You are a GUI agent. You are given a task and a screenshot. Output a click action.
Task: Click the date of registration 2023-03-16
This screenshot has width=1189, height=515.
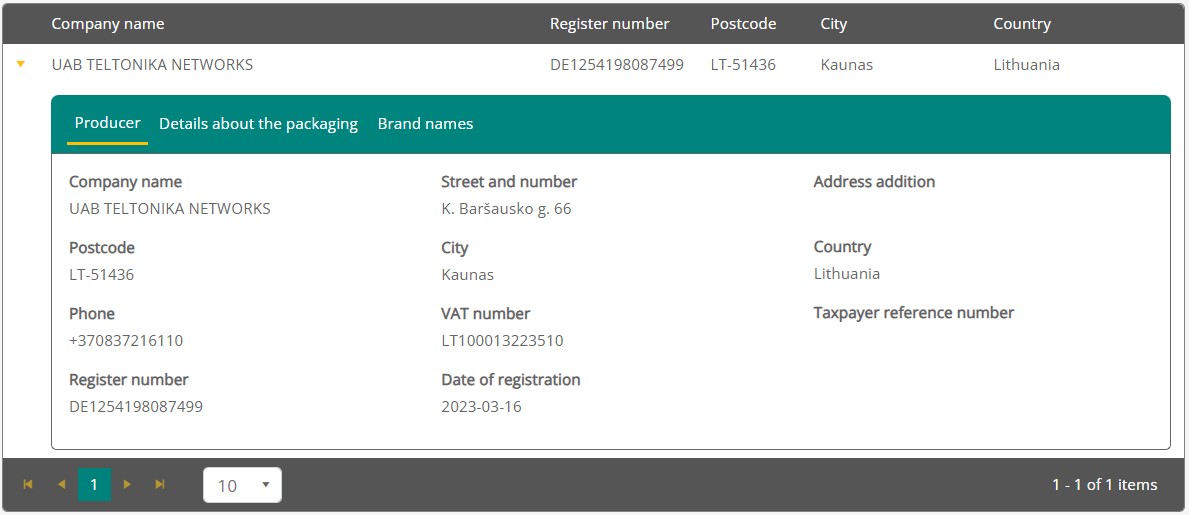click(x=481, y=407)
